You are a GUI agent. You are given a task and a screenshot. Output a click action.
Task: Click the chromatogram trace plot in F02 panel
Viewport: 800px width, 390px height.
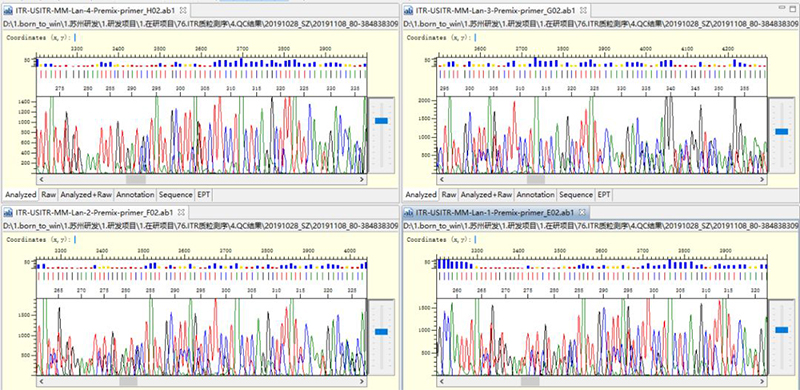[202, 337]
